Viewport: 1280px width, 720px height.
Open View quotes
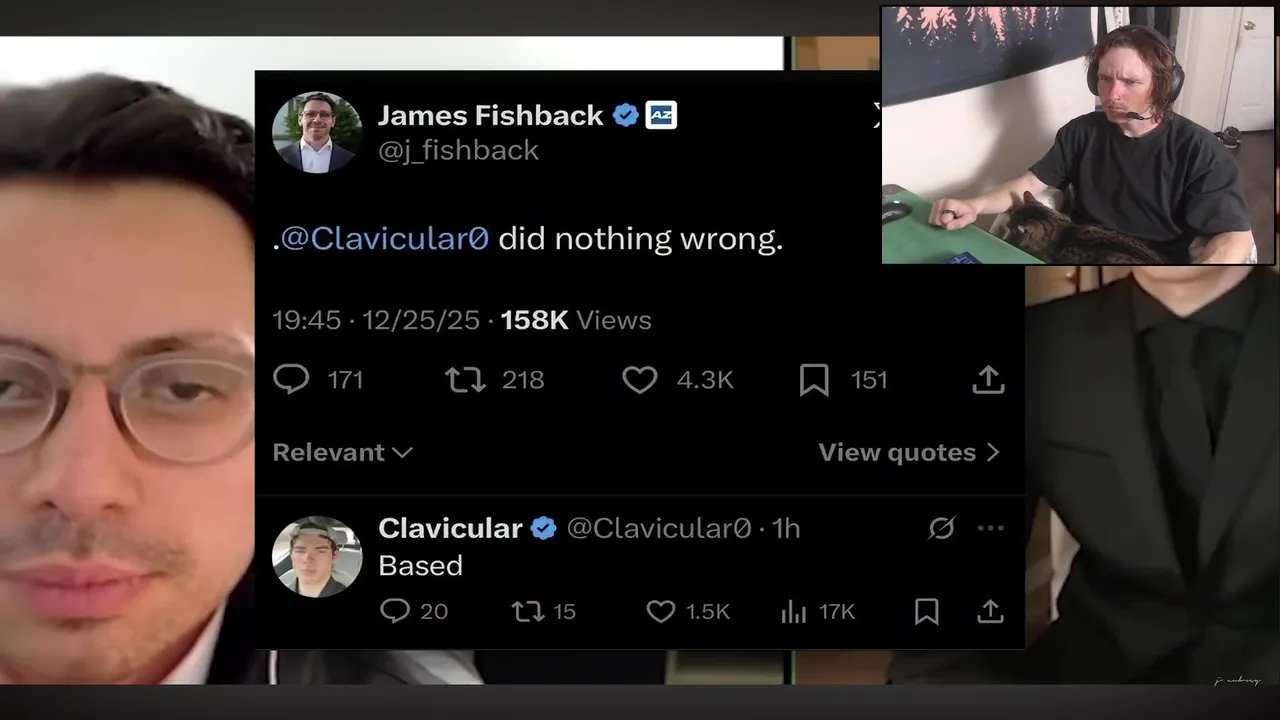pyautogui.click(x=909, y=452)
